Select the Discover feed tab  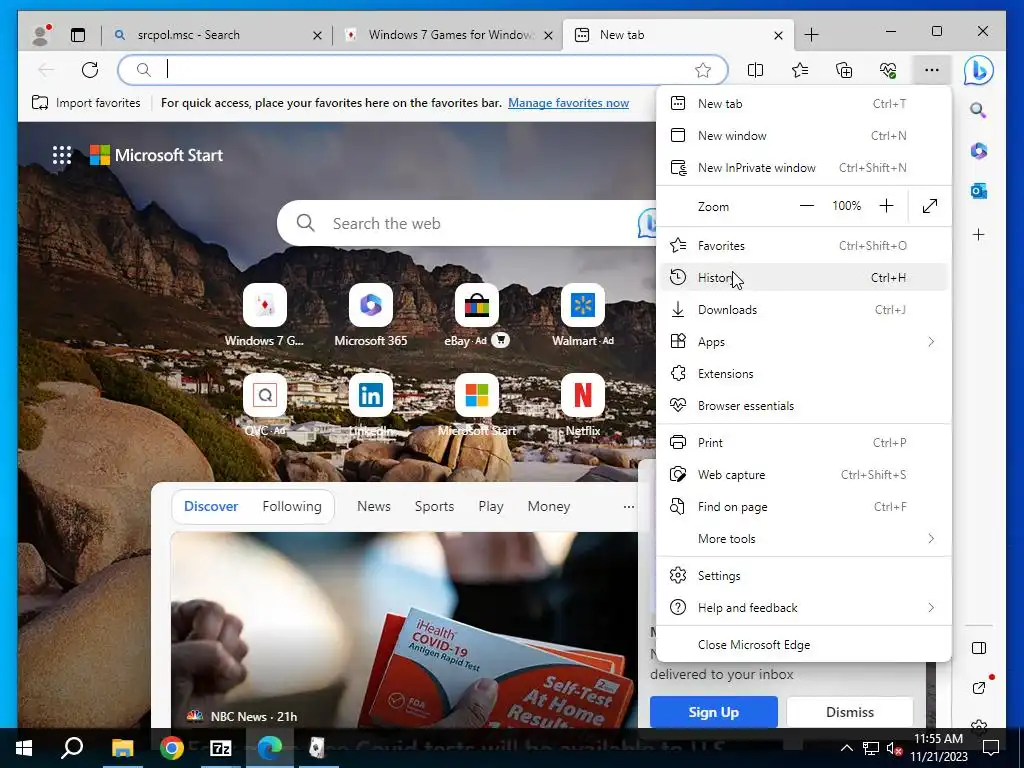(x=211, y=506)
